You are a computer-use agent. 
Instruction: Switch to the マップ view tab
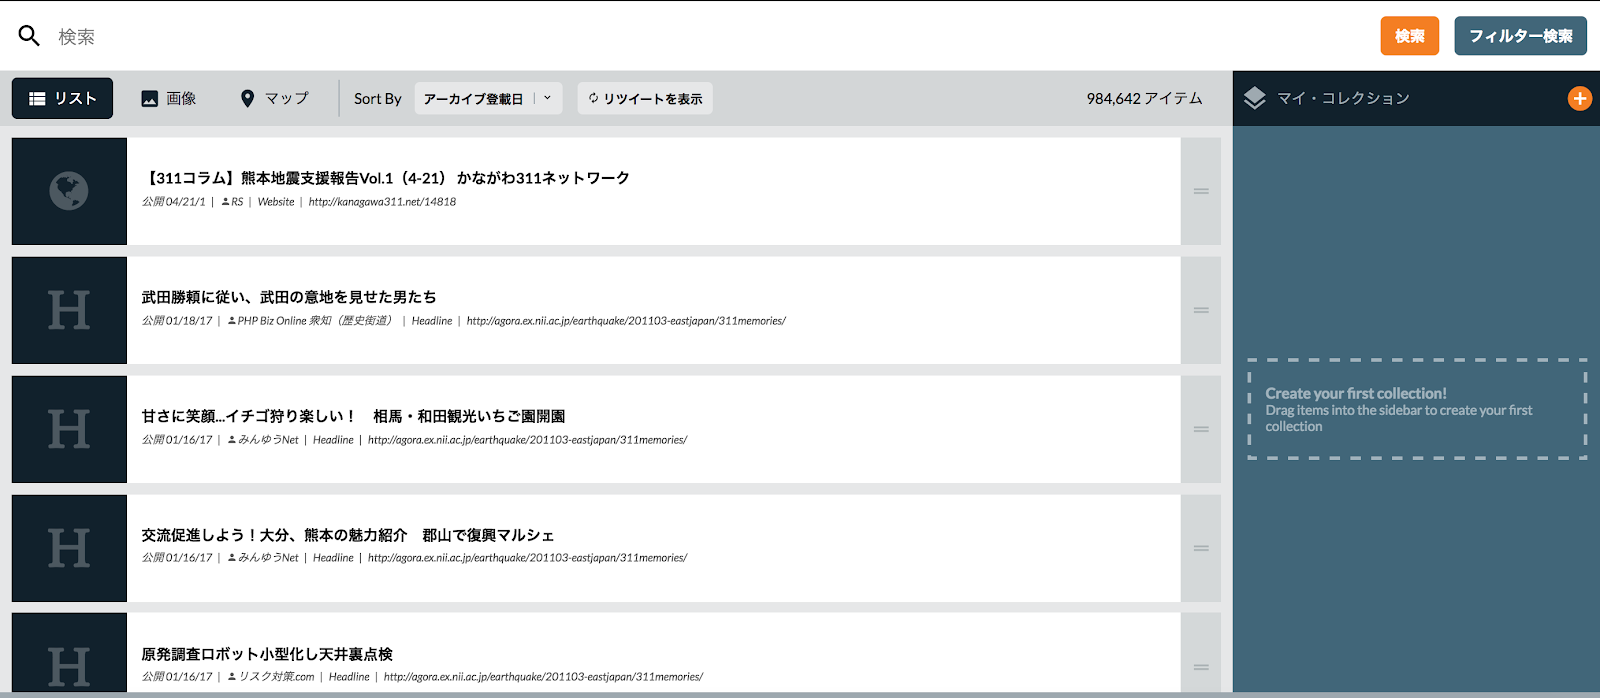[274, 98]
